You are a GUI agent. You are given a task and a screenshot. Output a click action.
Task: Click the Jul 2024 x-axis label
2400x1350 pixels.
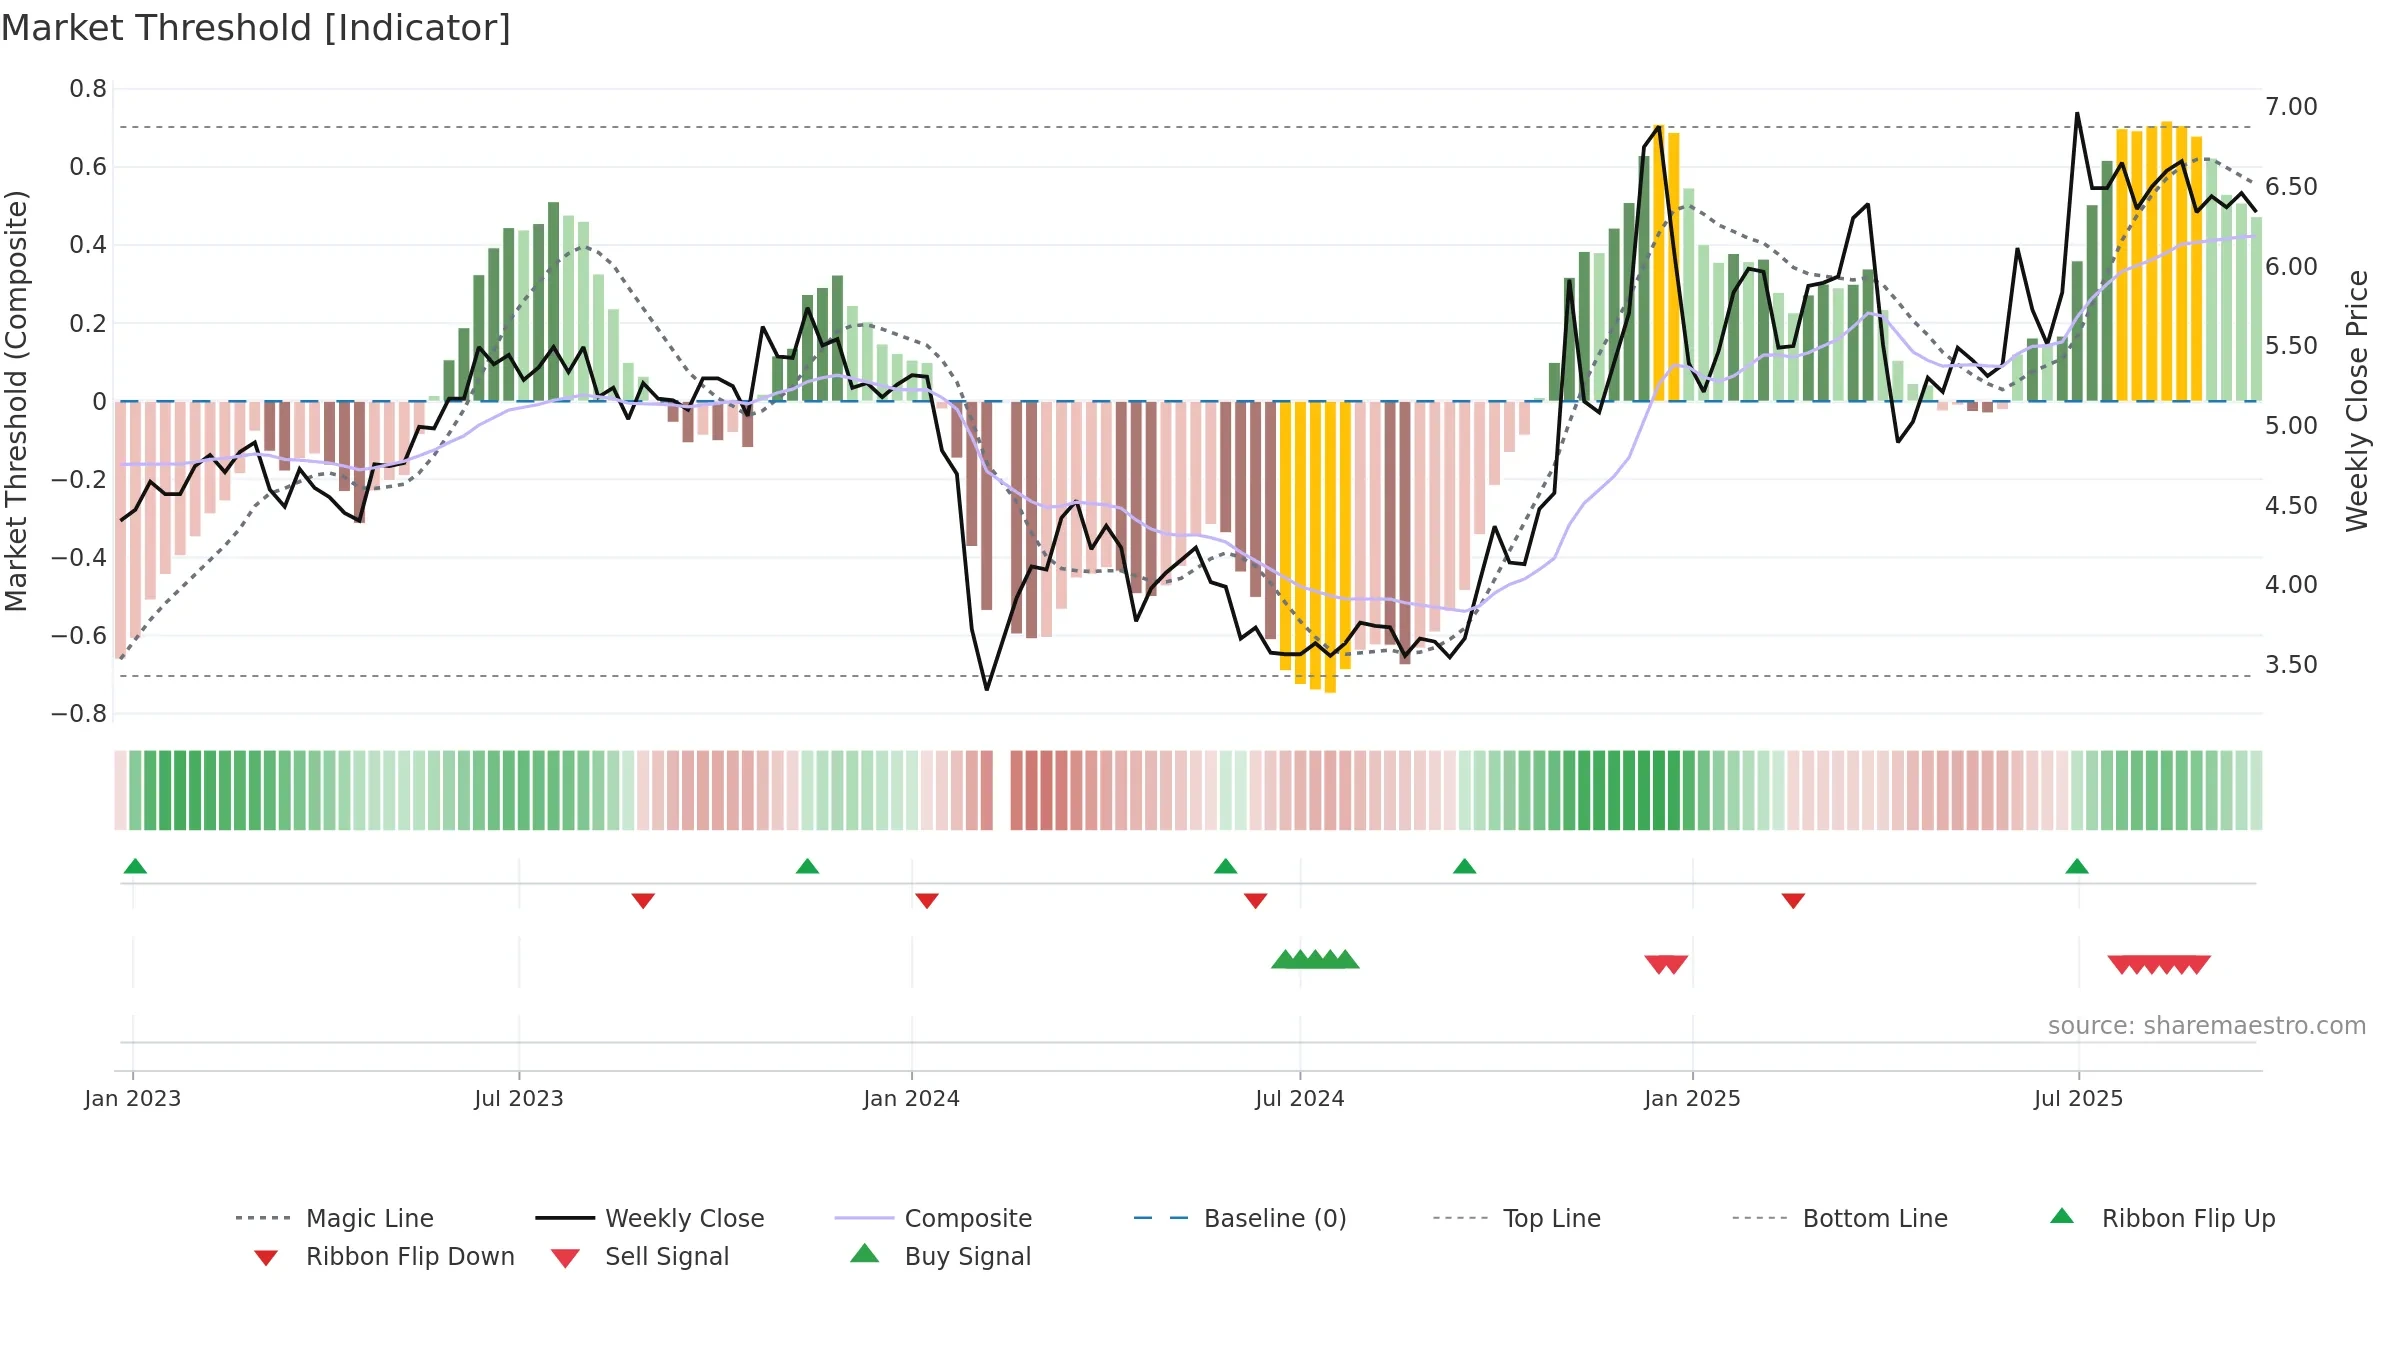tap(1300, 1098)
